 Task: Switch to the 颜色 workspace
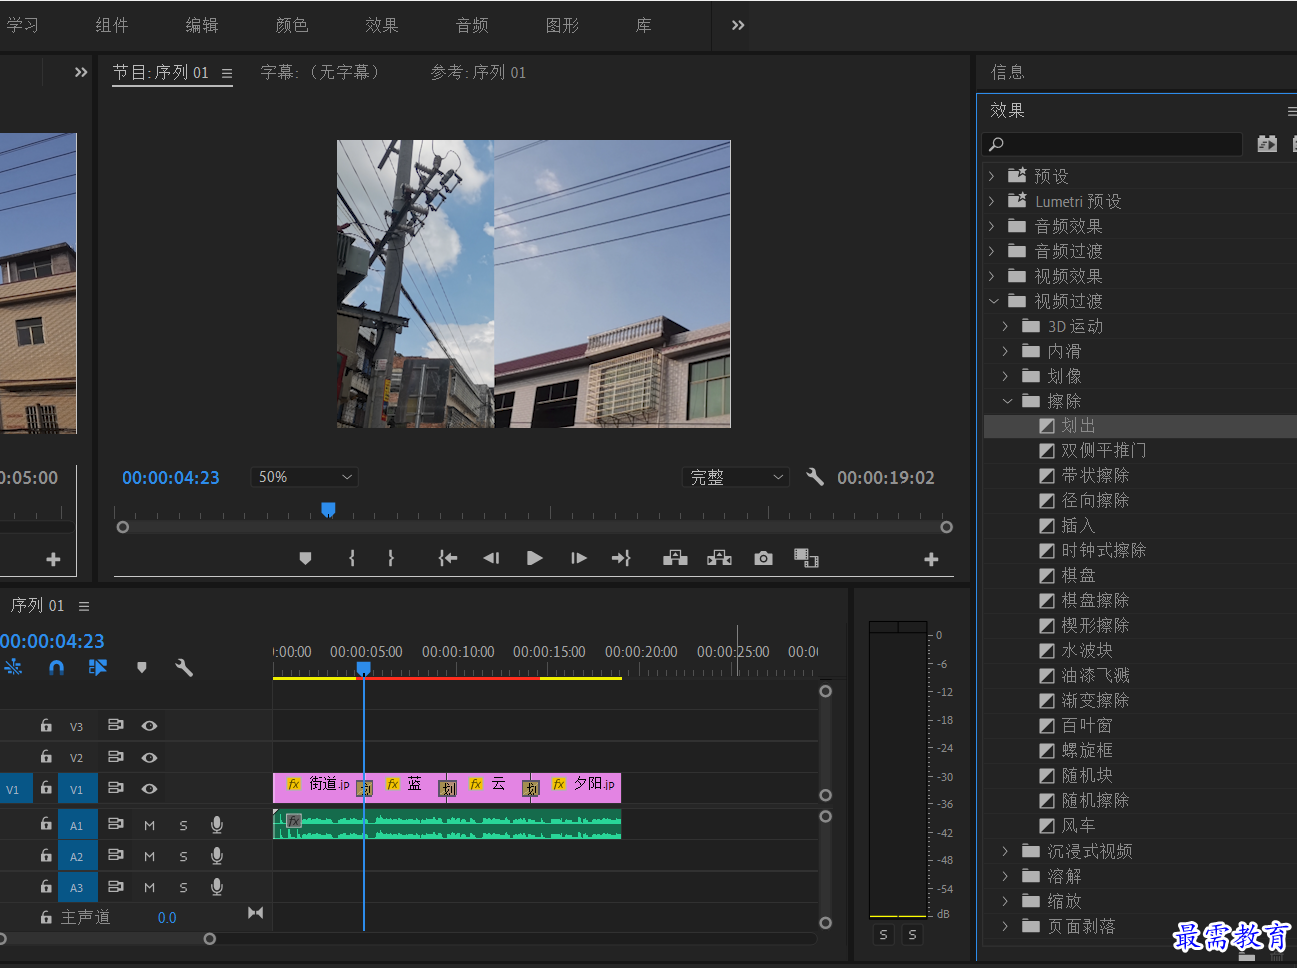click(x=292, y=25)
